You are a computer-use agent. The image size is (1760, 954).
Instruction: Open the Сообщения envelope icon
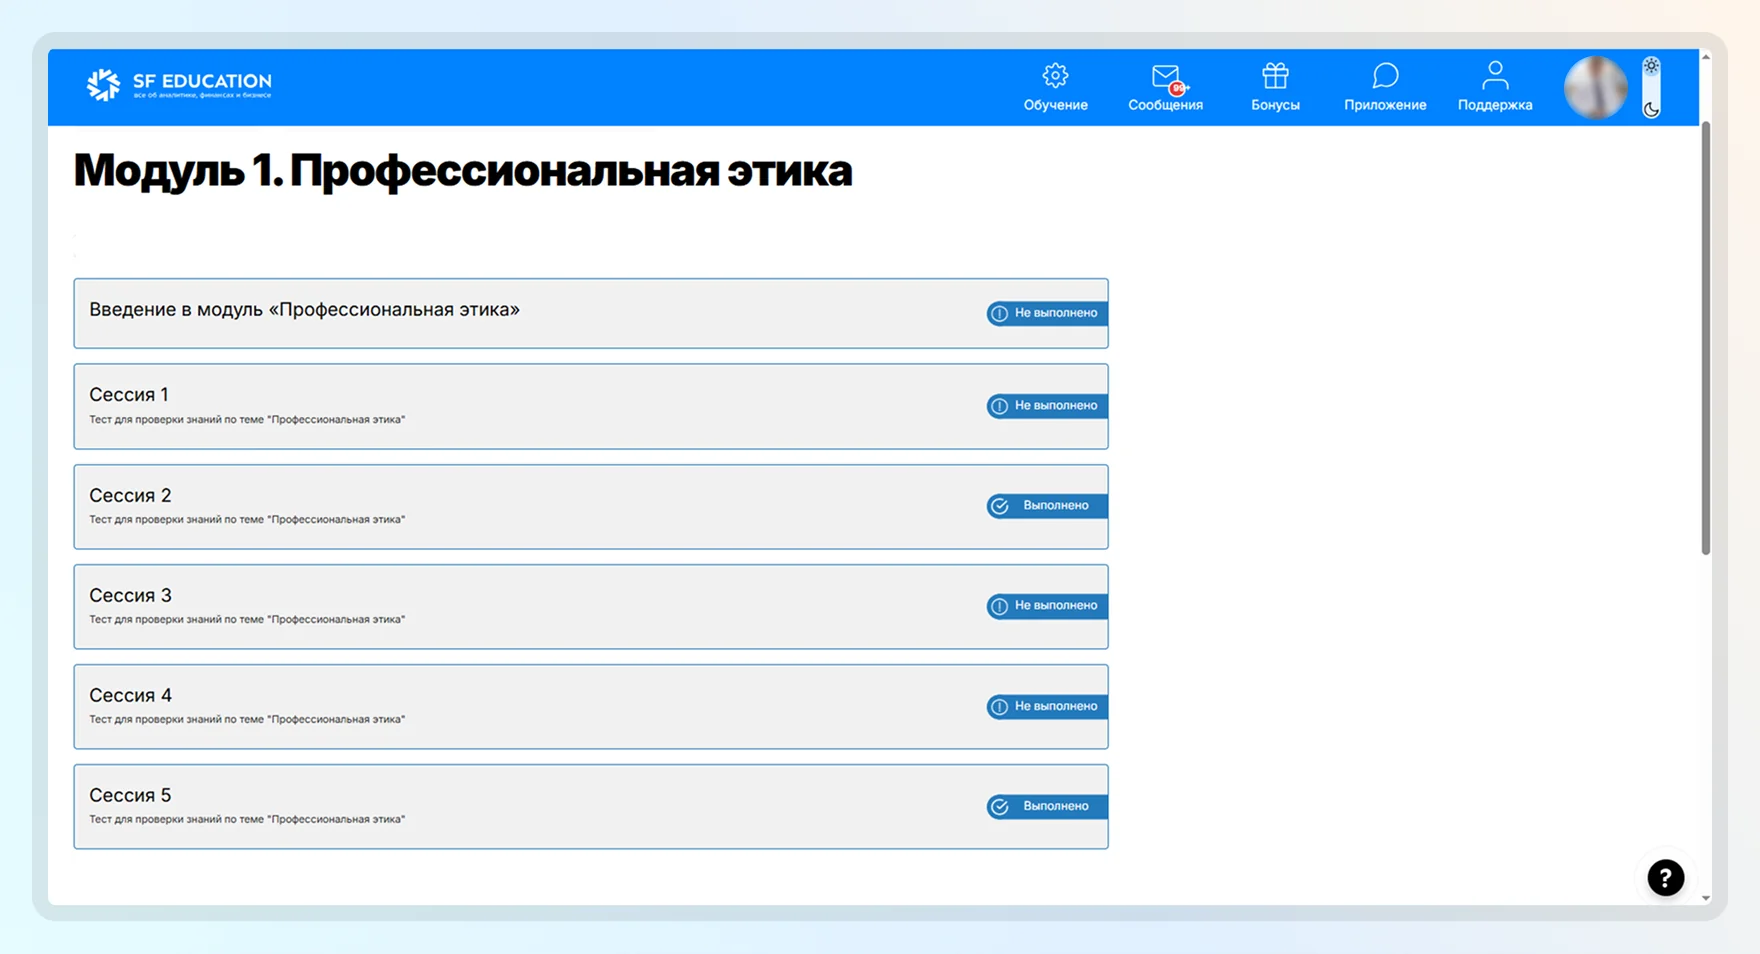click(1166, 78)
